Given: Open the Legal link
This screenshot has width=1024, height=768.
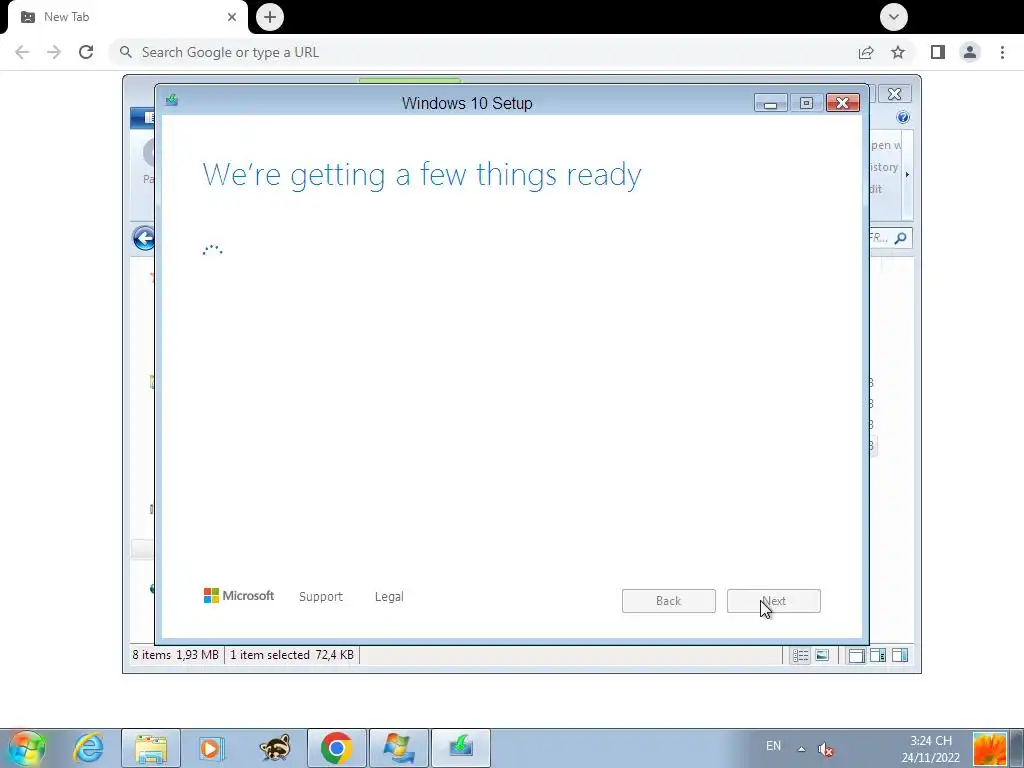Looking at the screenshot, I should tap(389, 596).
